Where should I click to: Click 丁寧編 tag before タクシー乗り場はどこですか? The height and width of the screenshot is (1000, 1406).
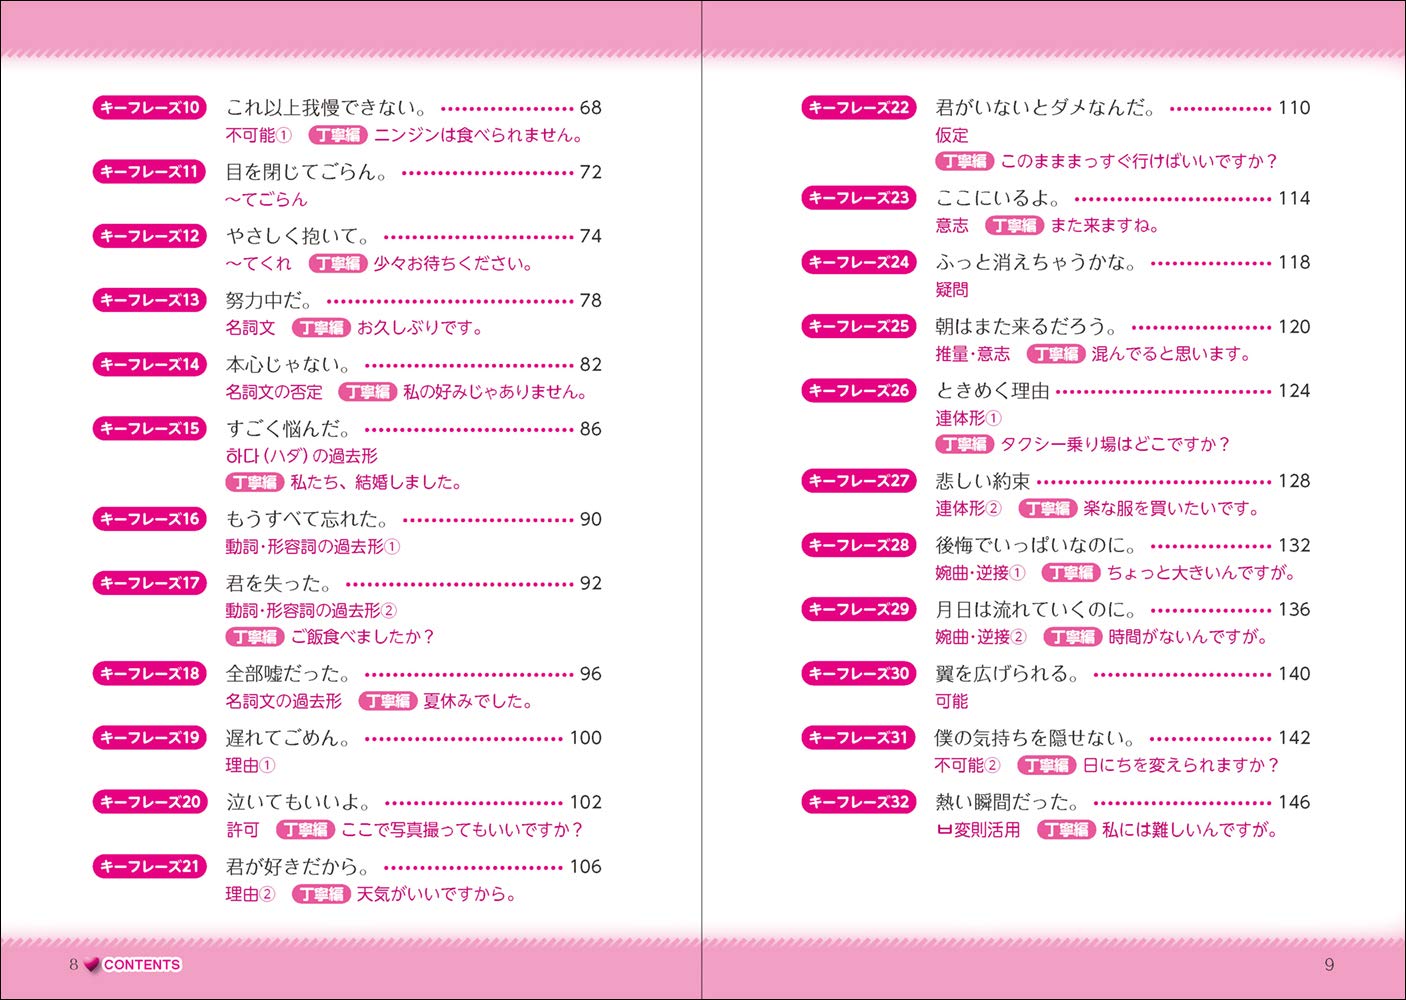pyautogui.click(x=964, y=444)
